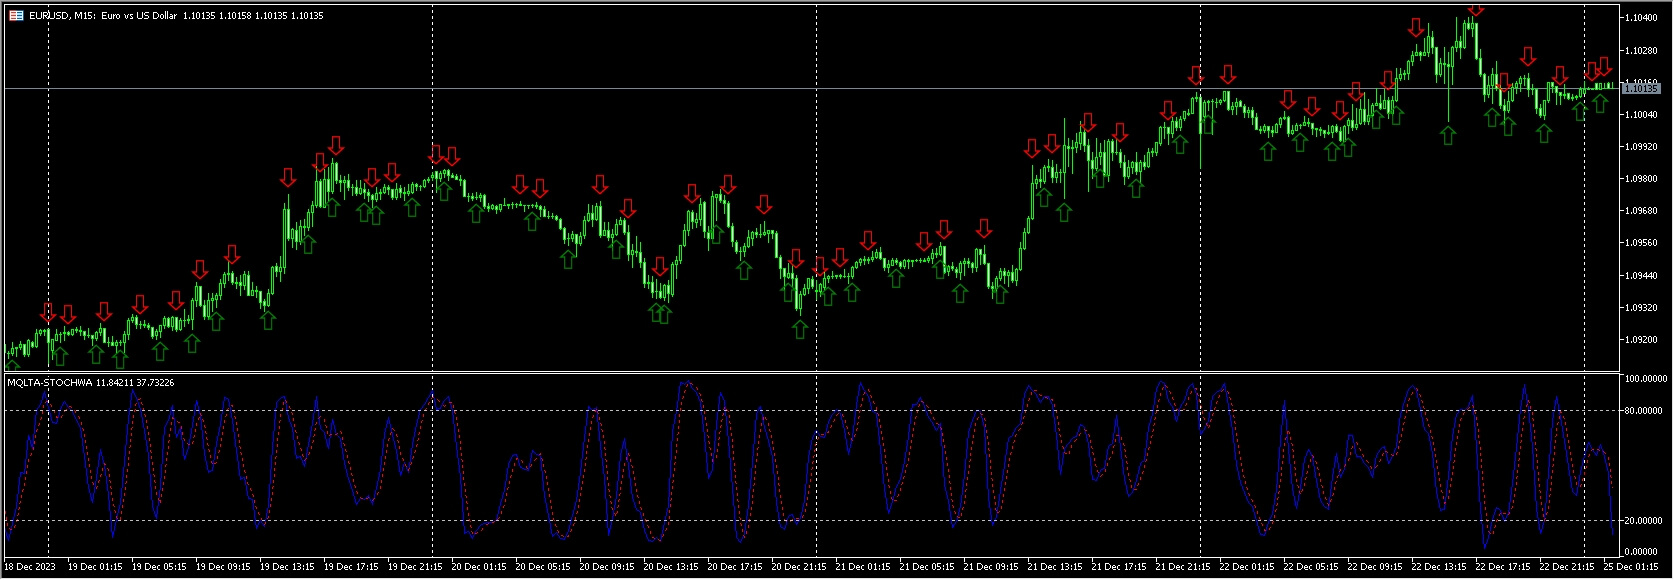The width and height of the screenshot is (1674, 580).
Task: Select the MQLTA-STOCHWA indicator label
Action: (x=50, y=382)
